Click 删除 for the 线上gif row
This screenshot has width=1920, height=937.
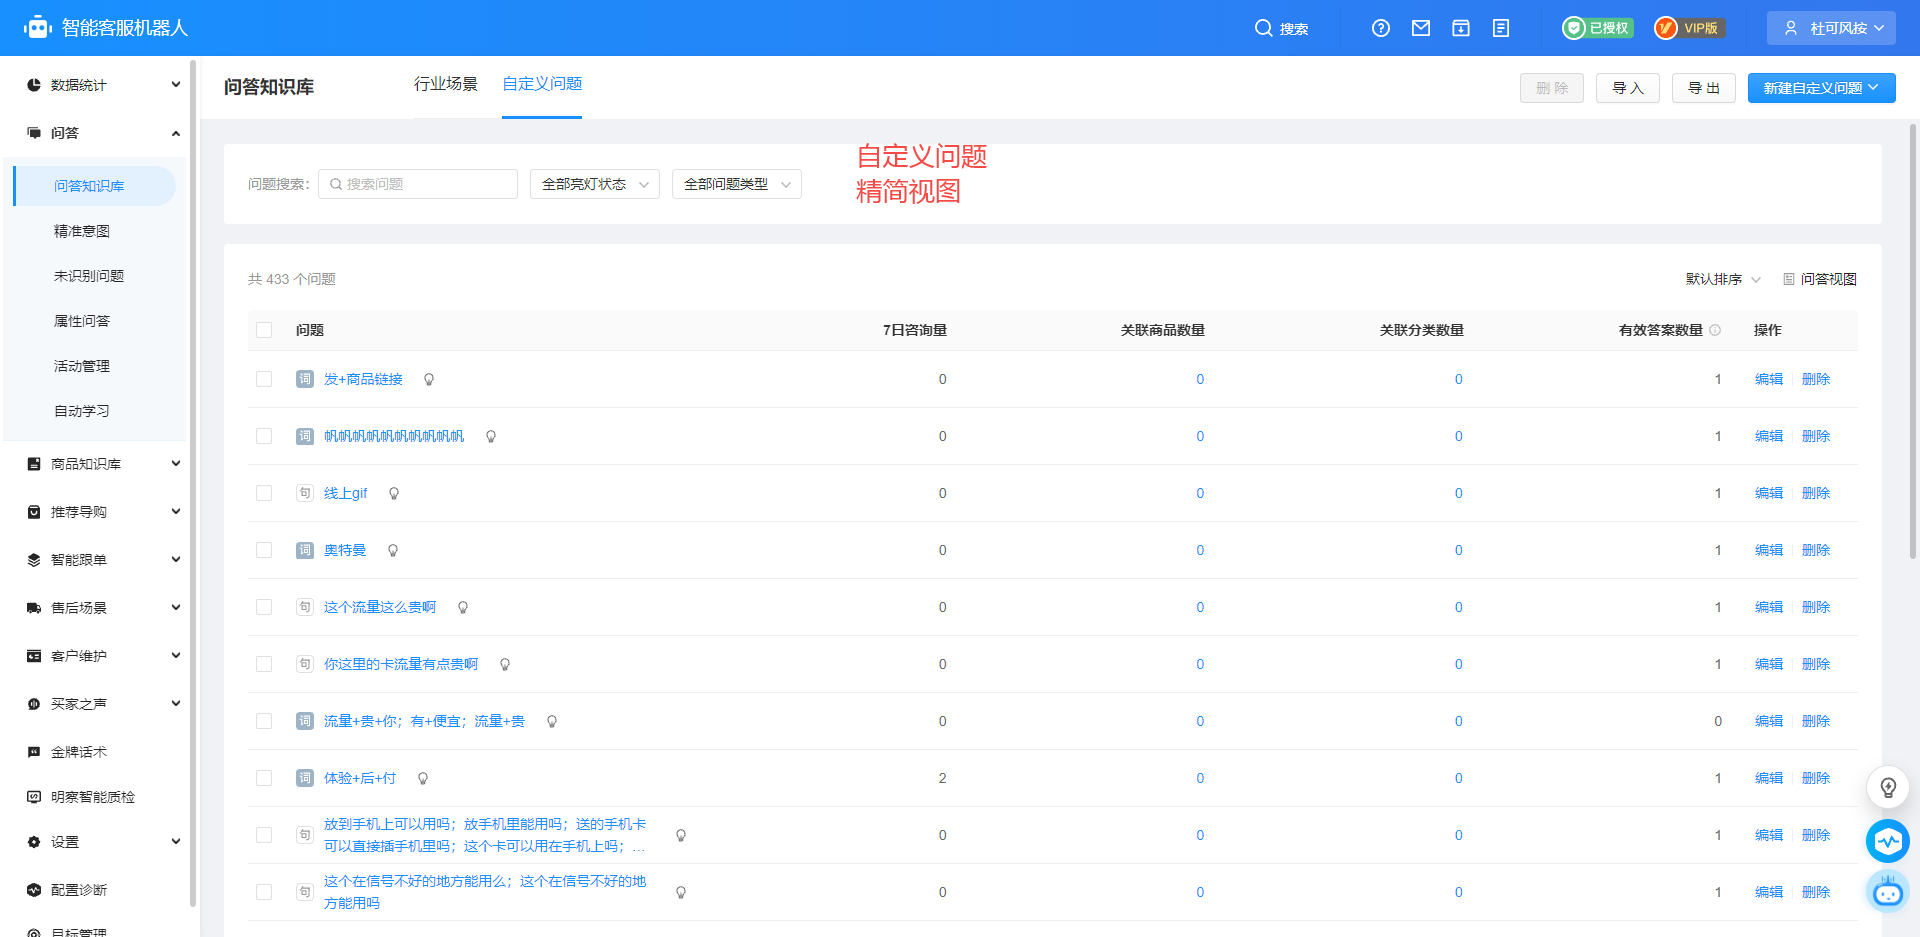click(x=1816, y=493)
